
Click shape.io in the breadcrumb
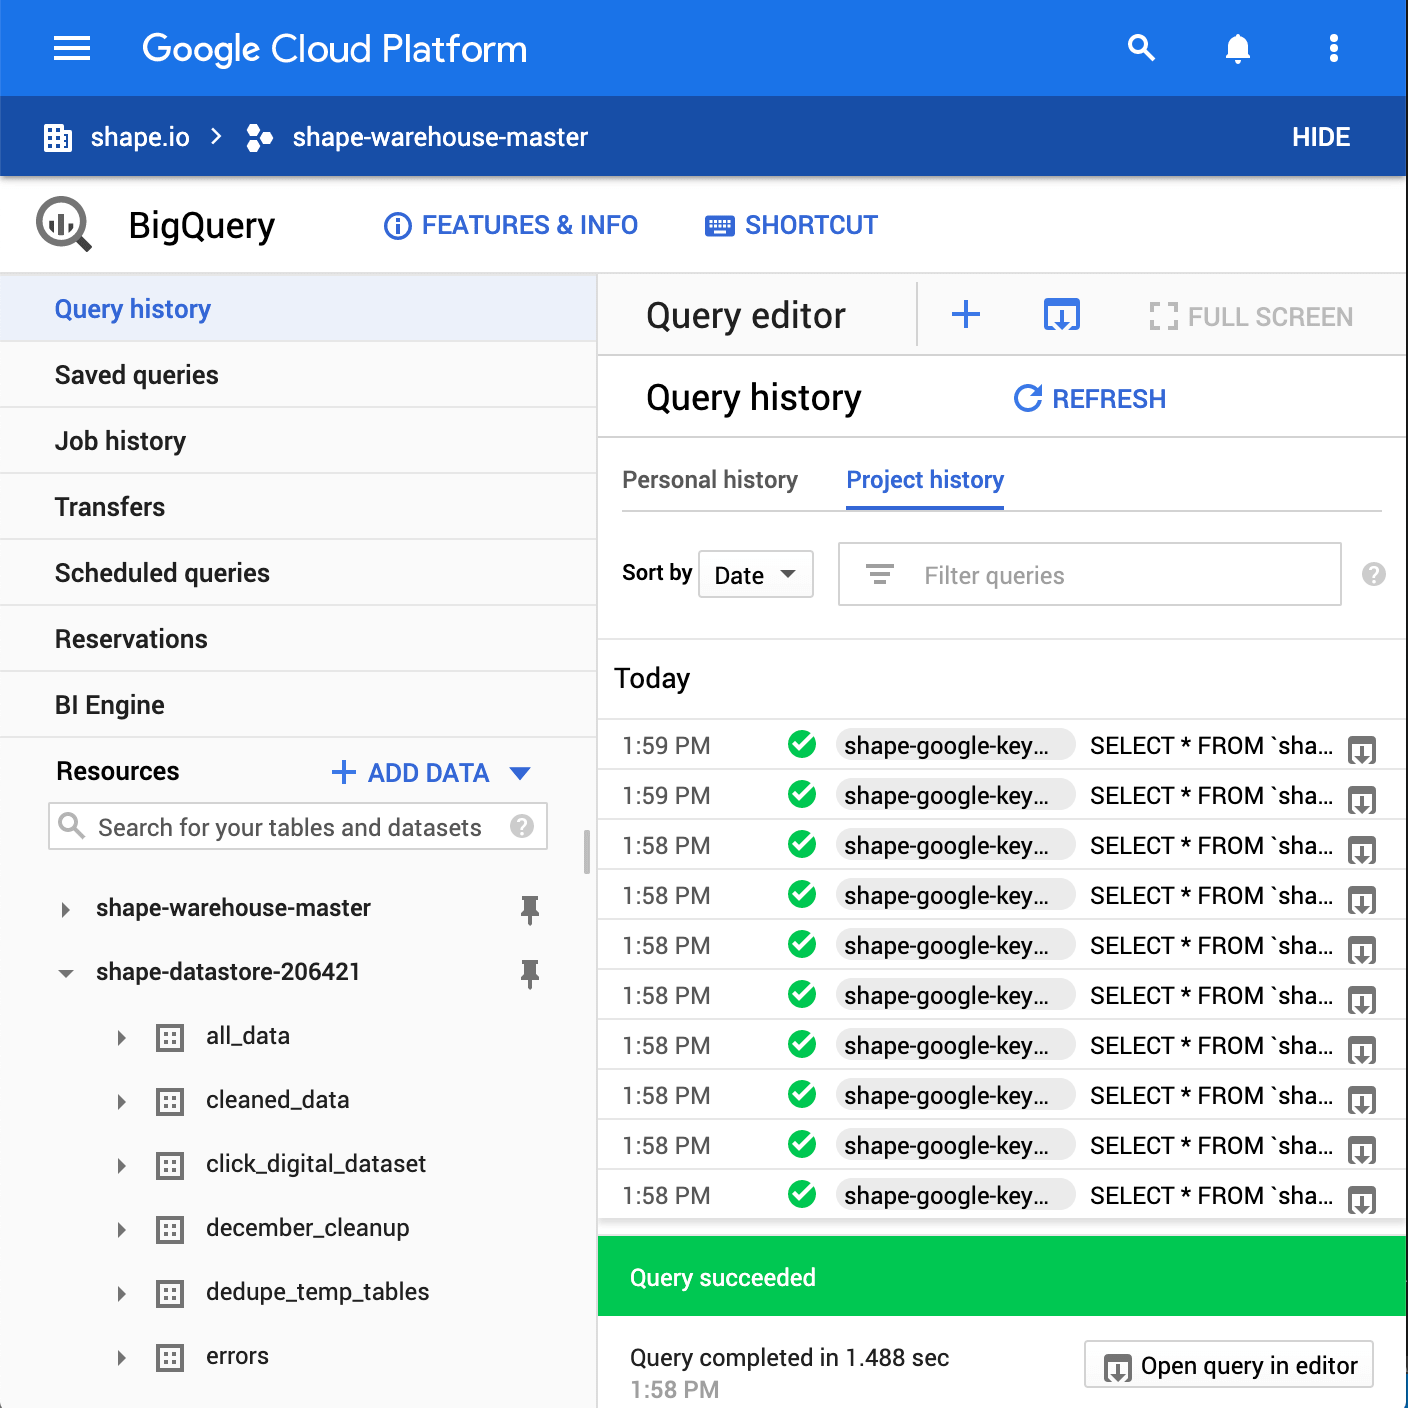(140, 137)
